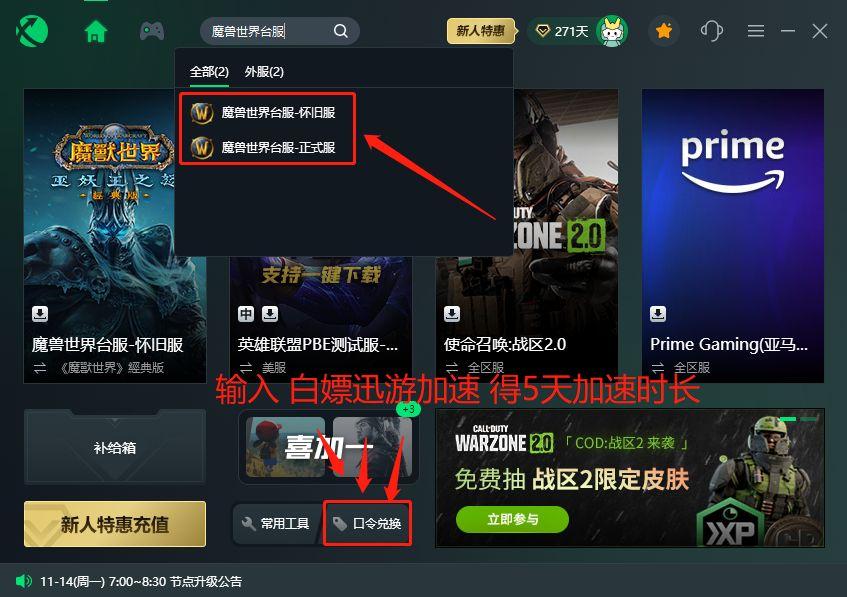This screenshot has width=847, height=597.
Task: Go to the green home icon
Action: coord(96,31)
